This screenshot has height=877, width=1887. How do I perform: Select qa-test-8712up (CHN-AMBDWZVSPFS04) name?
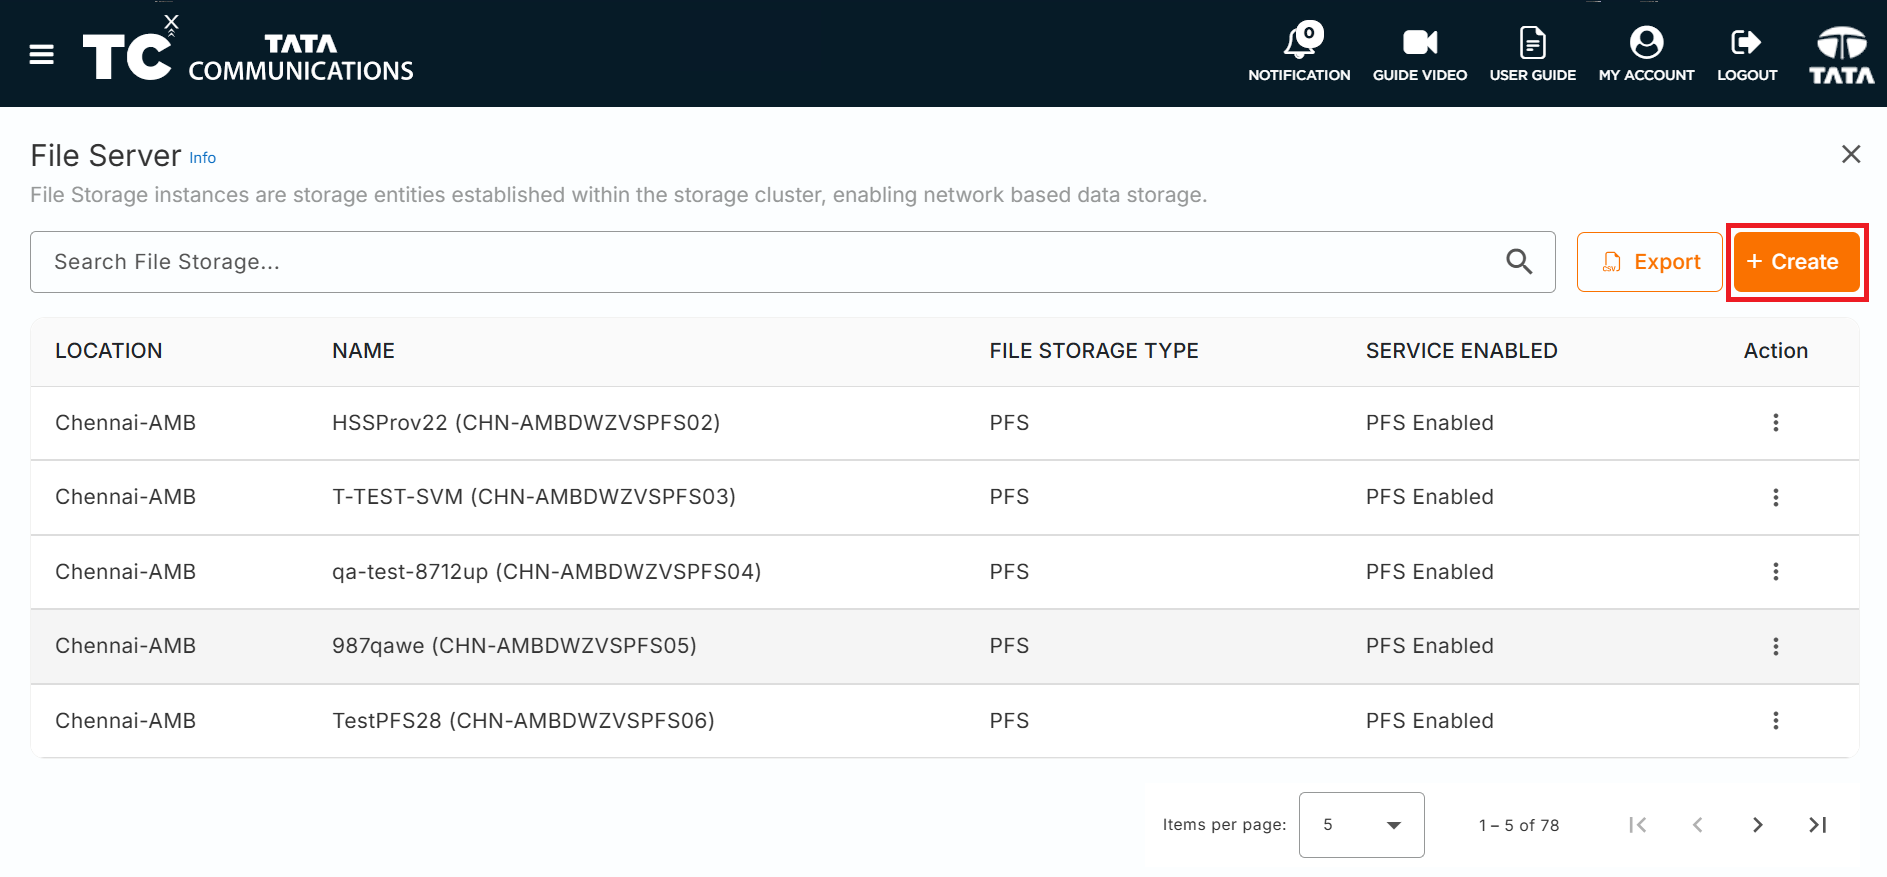point(547,572)
